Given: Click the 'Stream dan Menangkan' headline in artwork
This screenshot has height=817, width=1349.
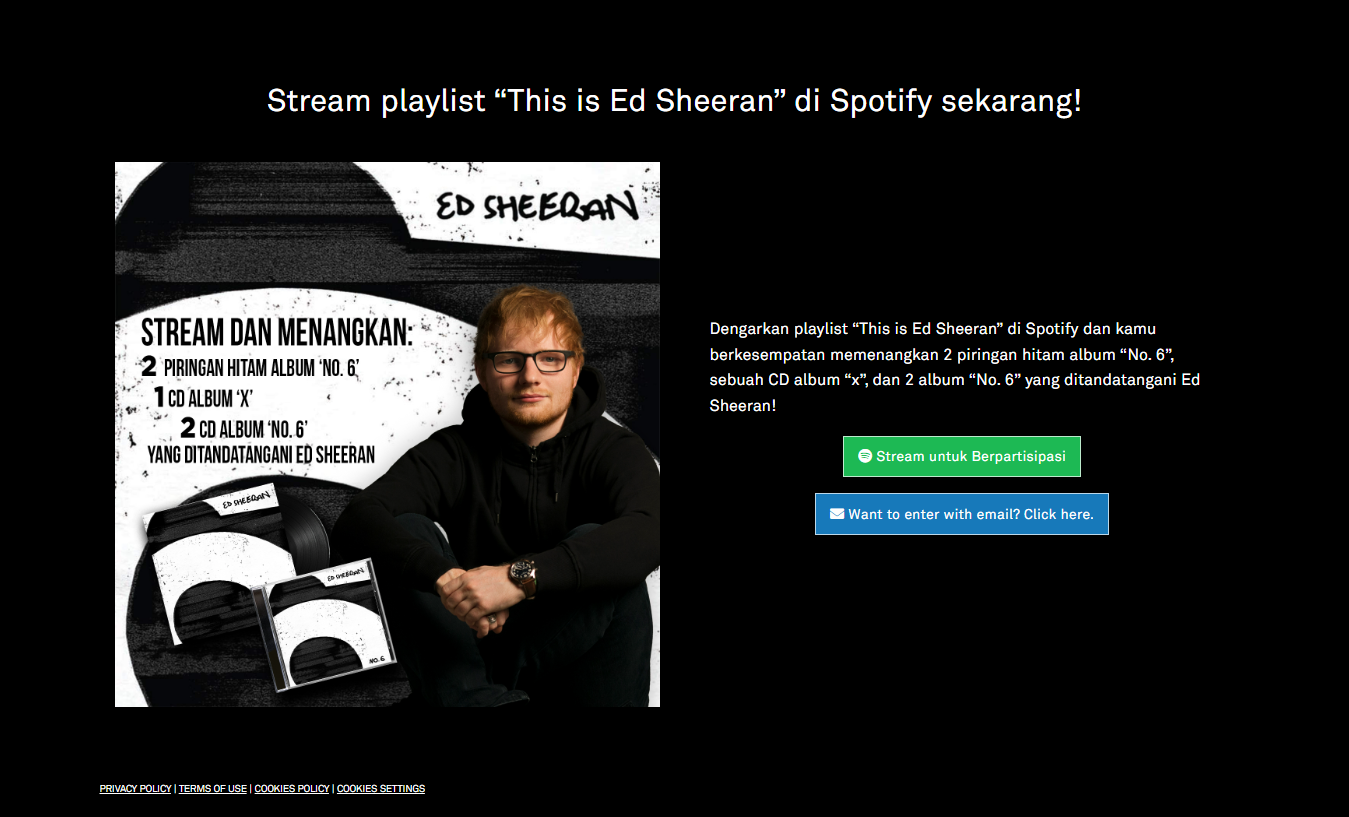Looking at the screenshot, I should (x=277, y=332).
